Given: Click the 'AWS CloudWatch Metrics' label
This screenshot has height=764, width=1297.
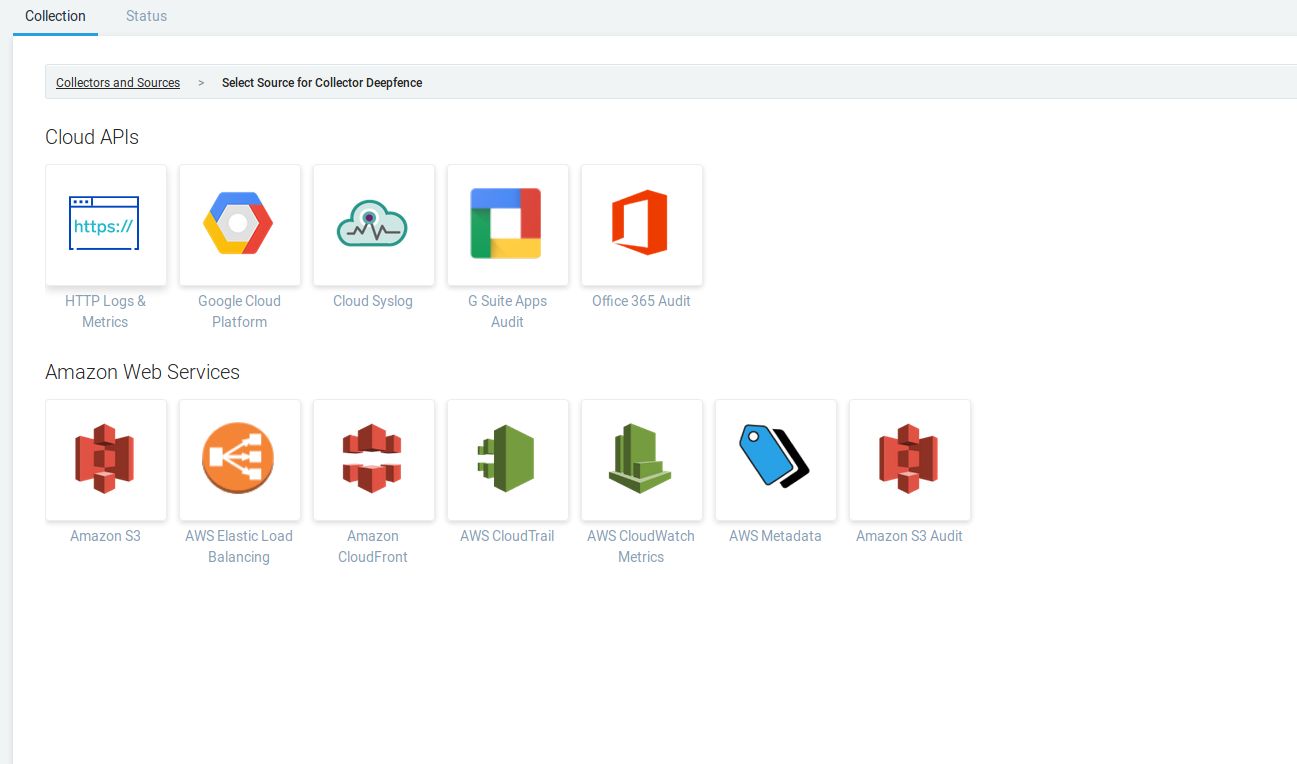Looking at the screenshot, I should pos(641,546).
